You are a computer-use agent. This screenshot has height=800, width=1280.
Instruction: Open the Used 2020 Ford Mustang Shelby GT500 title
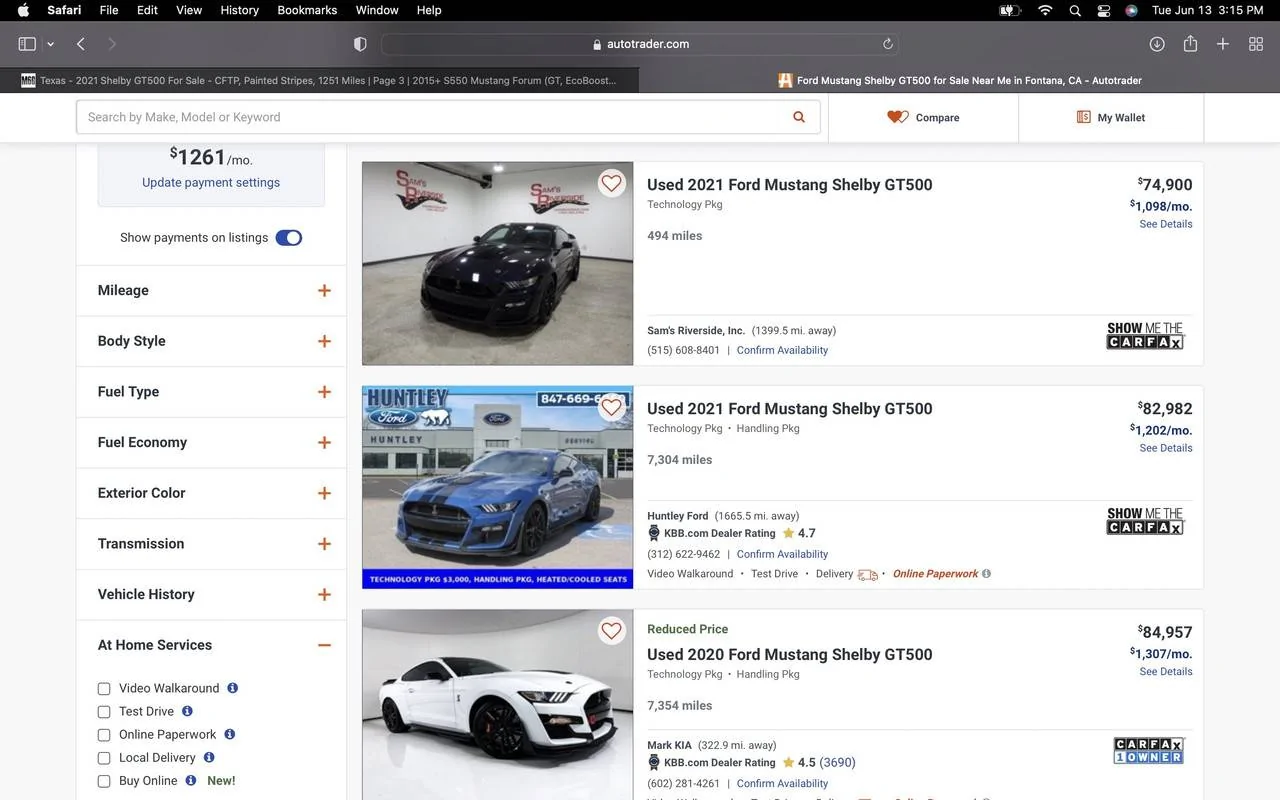point(790,654)
